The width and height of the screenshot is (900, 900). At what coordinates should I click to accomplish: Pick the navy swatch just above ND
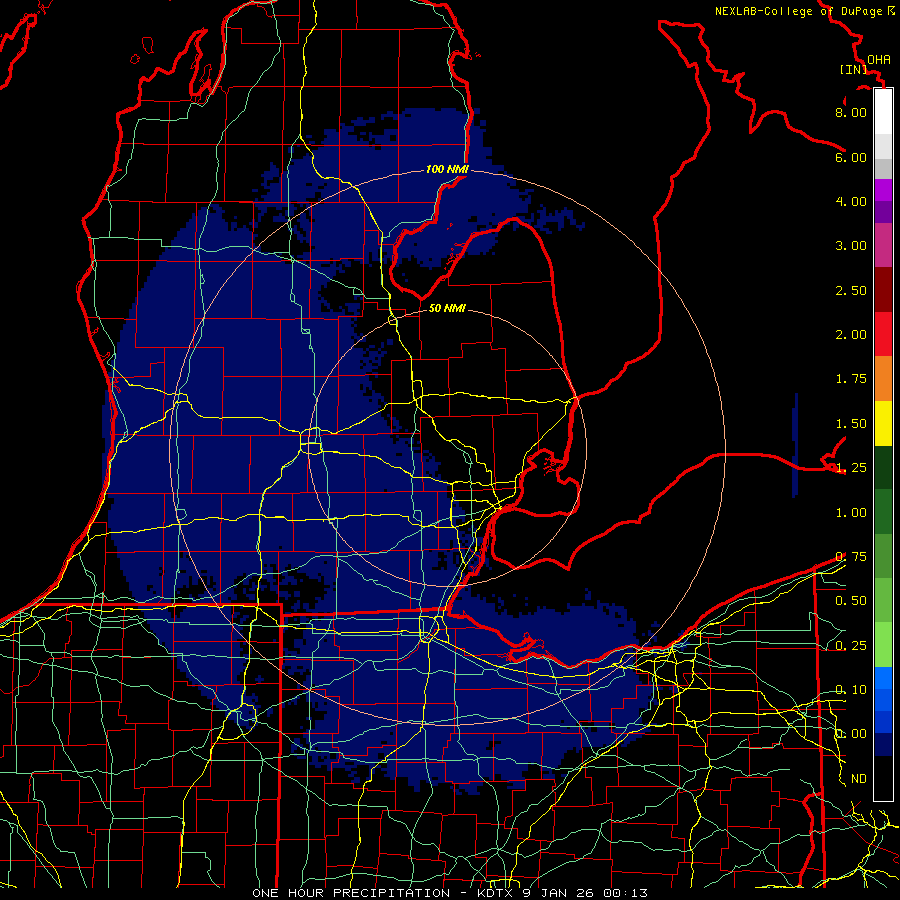883,745
